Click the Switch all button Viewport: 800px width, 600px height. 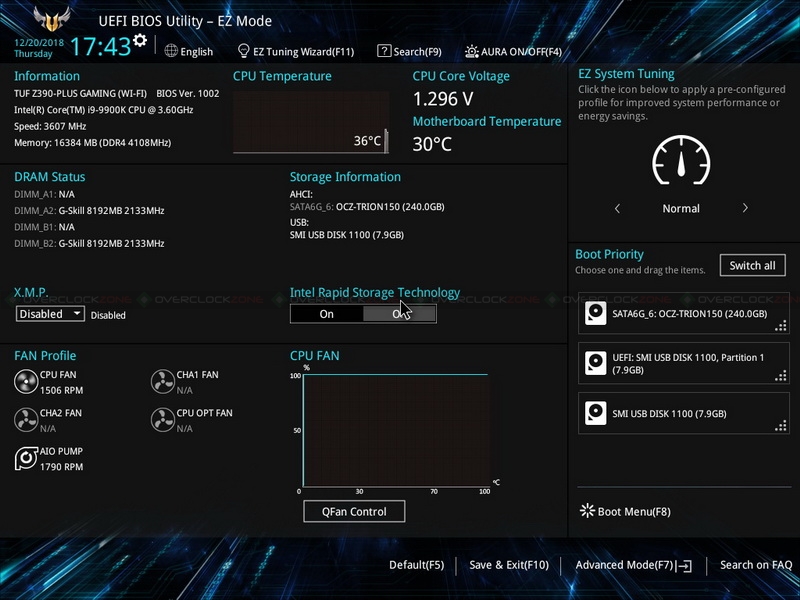point(753,265)
